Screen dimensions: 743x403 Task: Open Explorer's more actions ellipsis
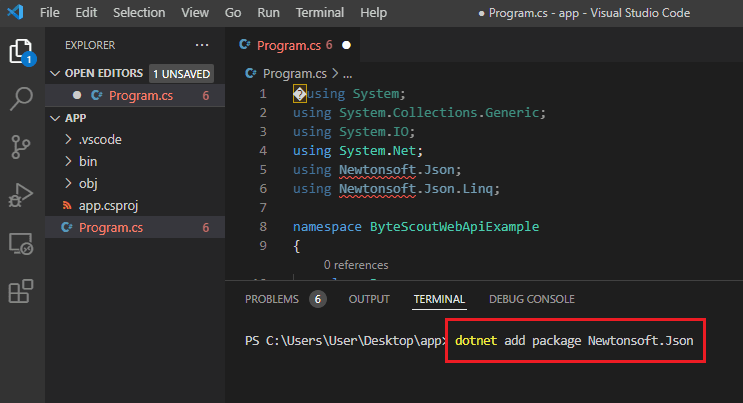[203, 45]
